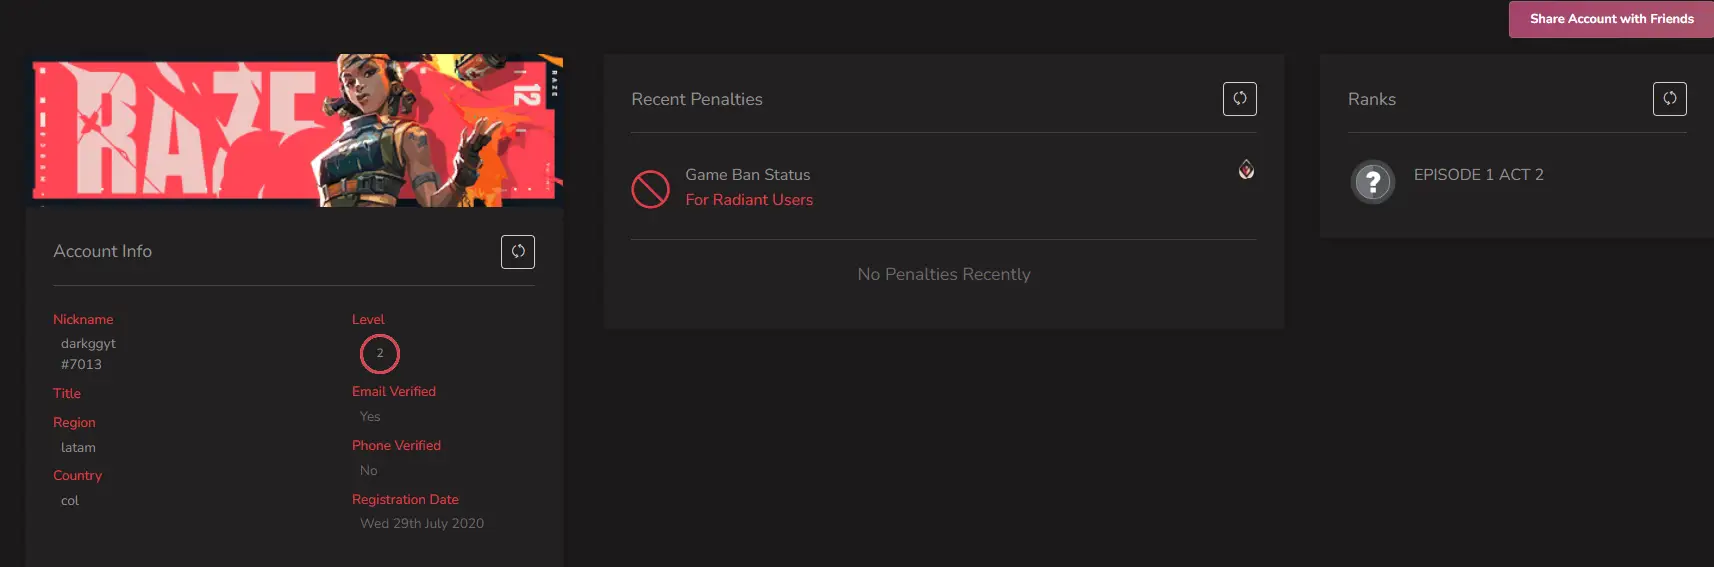Click the unranked question mark icon
Viewport: 1714px width, 567px height.
click(x=1373, y=182)
